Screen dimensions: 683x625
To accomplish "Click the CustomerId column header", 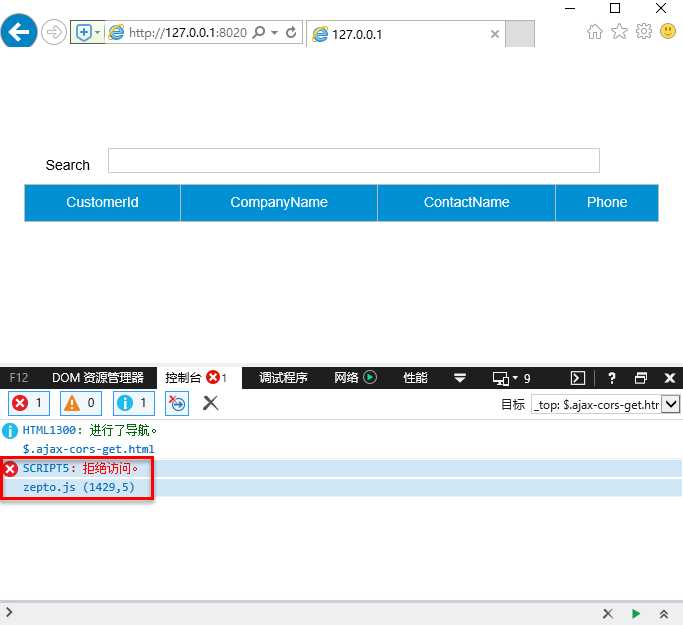I will click(x=102, y=203).
